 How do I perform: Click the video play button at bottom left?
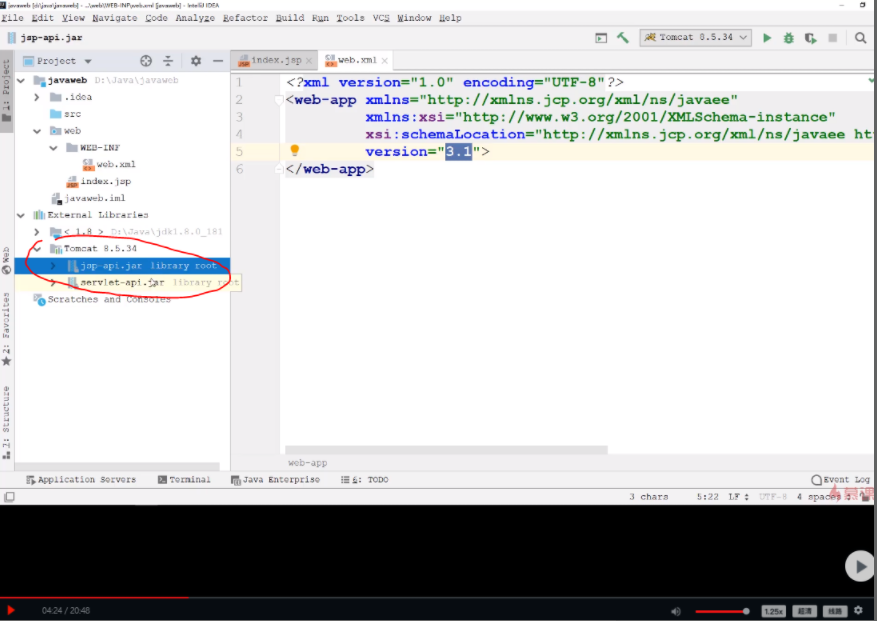[x=10, y=610]
